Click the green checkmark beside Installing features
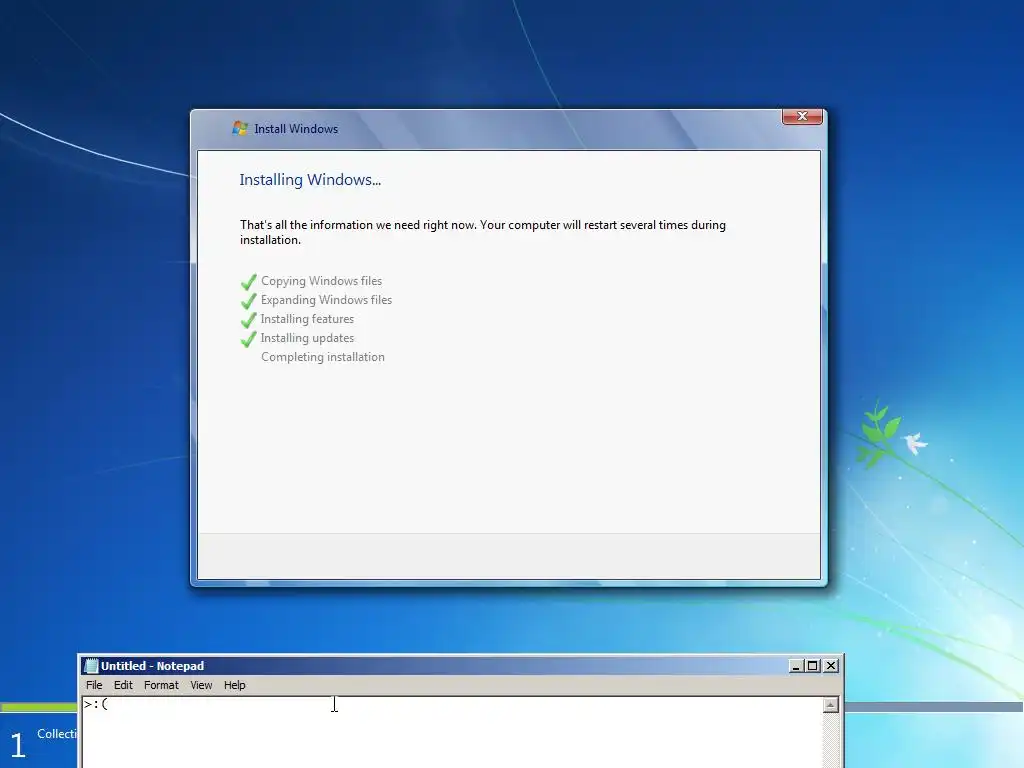Viewport: 1024px width, 768px height. pos(248,320)
